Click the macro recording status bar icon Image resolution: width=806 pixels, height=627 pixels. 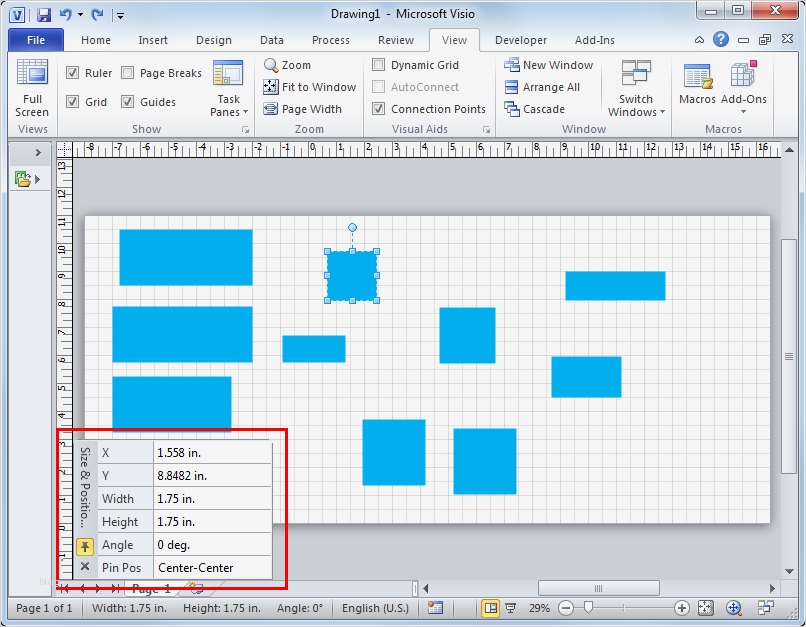435,608
